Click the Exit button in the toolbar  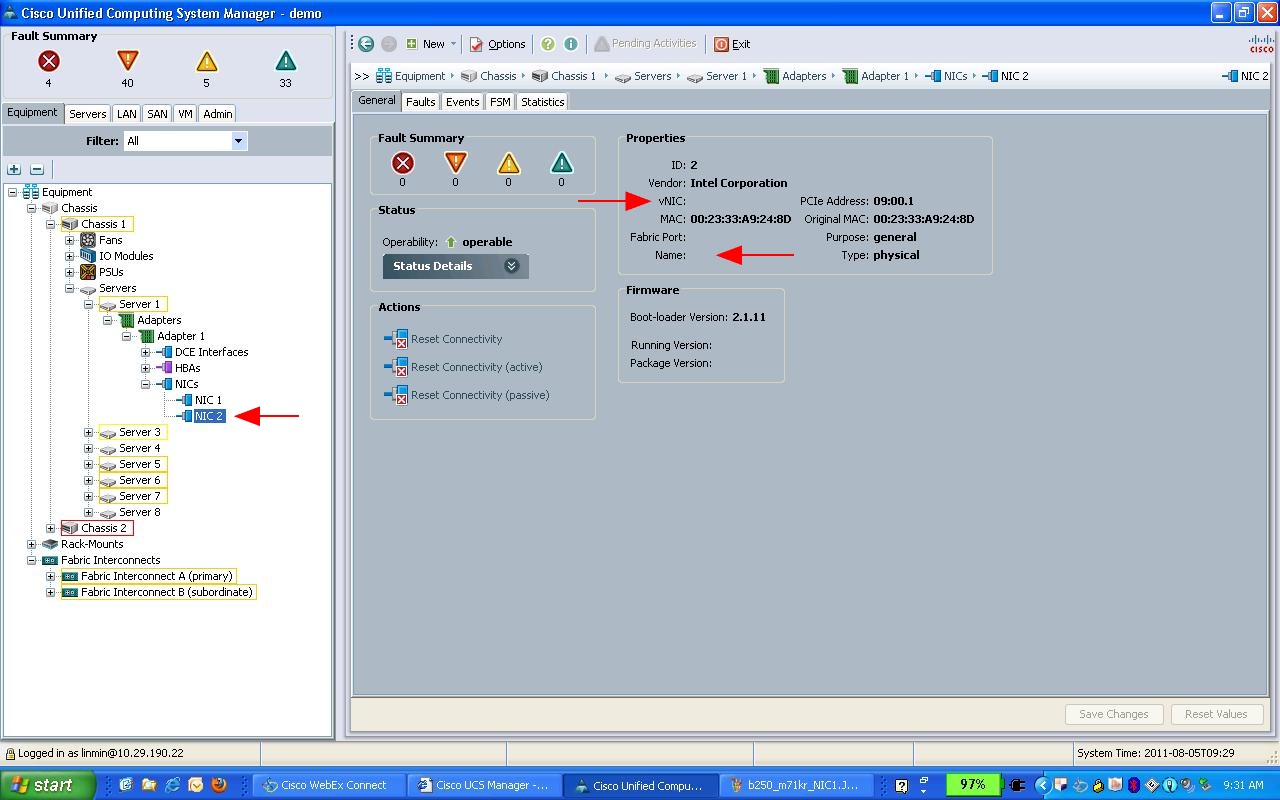tap(732, 44)
